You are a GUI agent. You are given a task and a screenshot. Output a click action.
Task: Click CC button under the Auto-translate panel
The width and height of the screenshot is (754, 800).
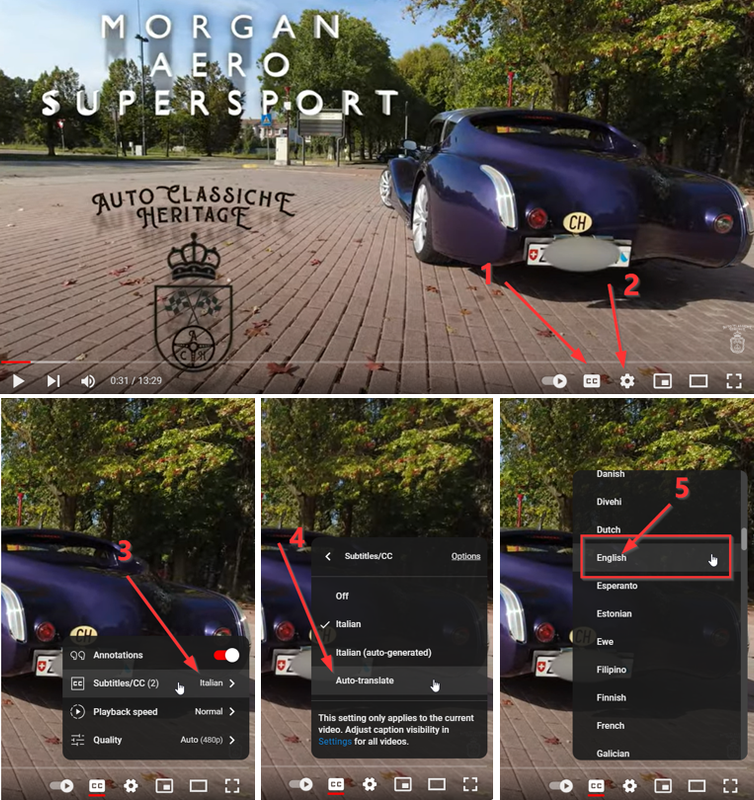click(x=336, y=784)
